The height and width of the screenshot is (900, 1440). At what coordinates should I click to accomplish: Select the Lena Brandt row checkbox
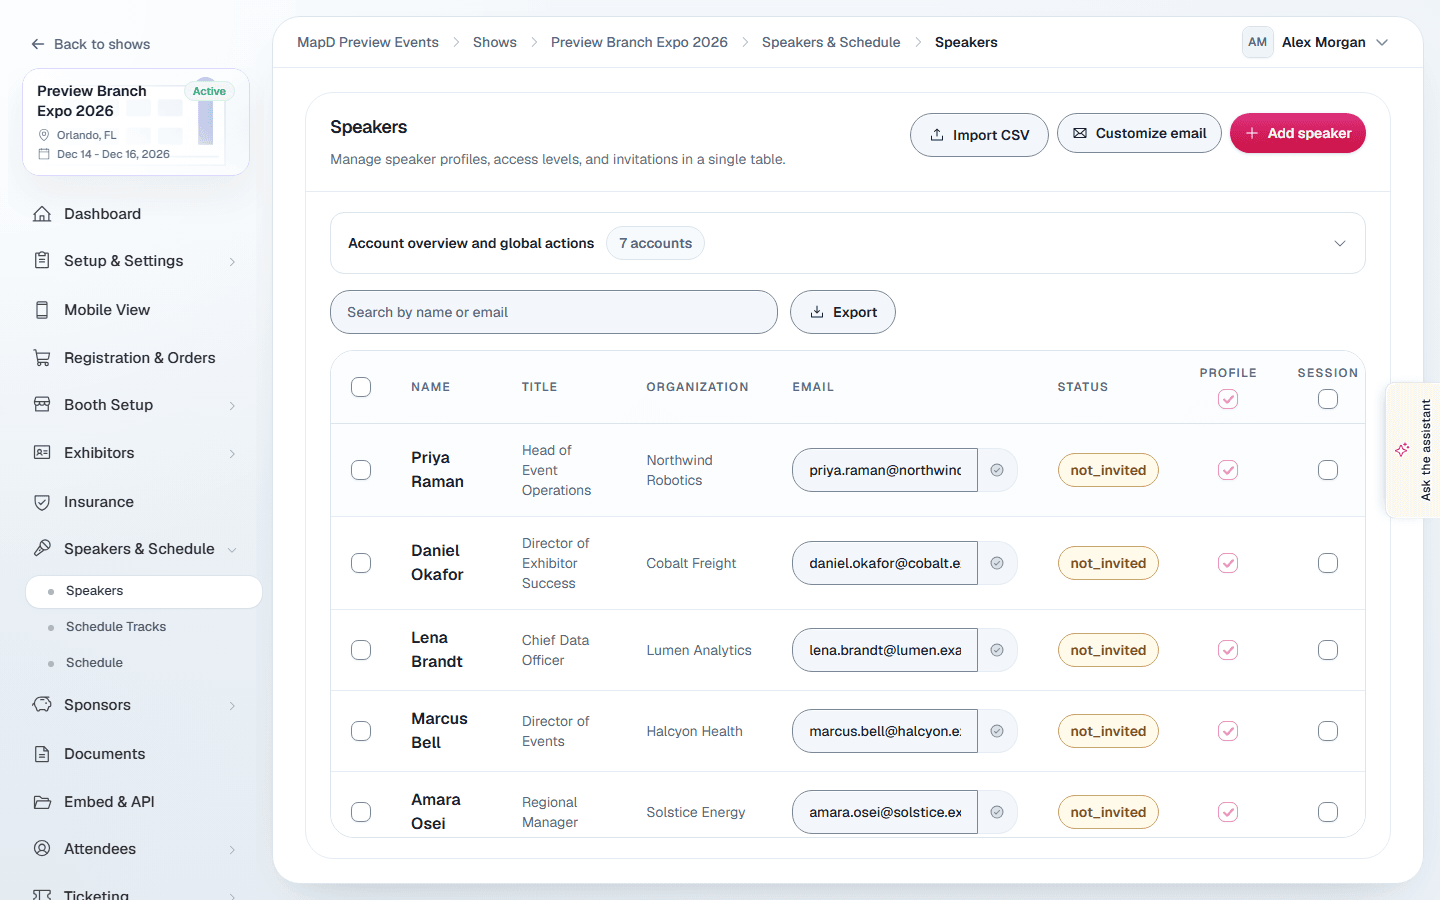click(361, 650)
